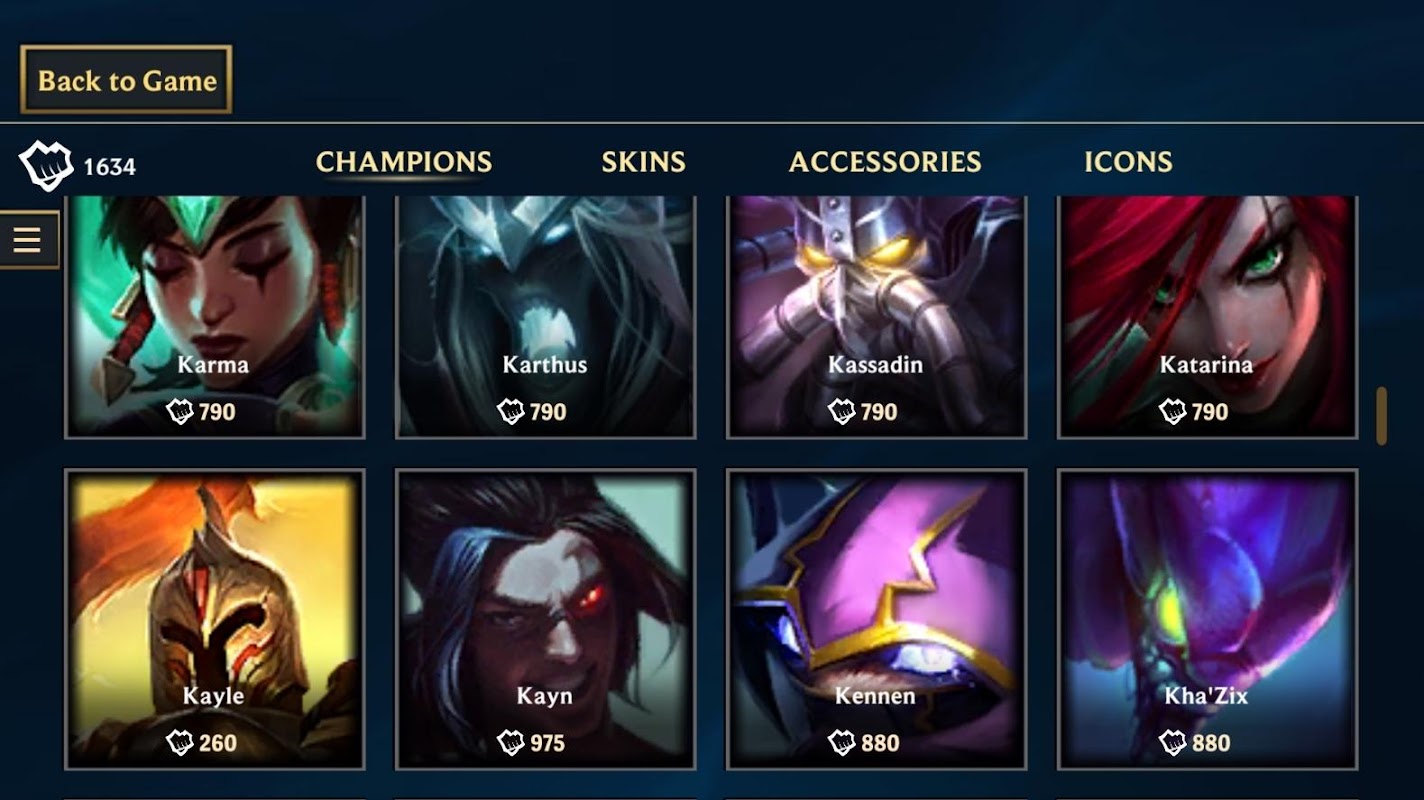Go to the Icons tab

(1128, 162)
